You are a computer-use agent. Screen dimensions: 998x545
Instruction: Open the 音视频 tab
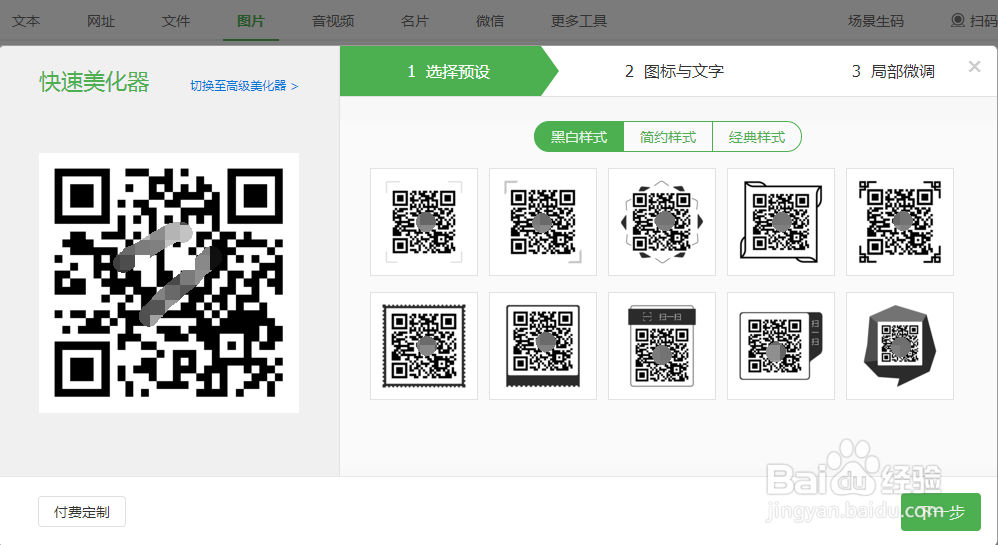pyautogui.click(x=333, y=21)
